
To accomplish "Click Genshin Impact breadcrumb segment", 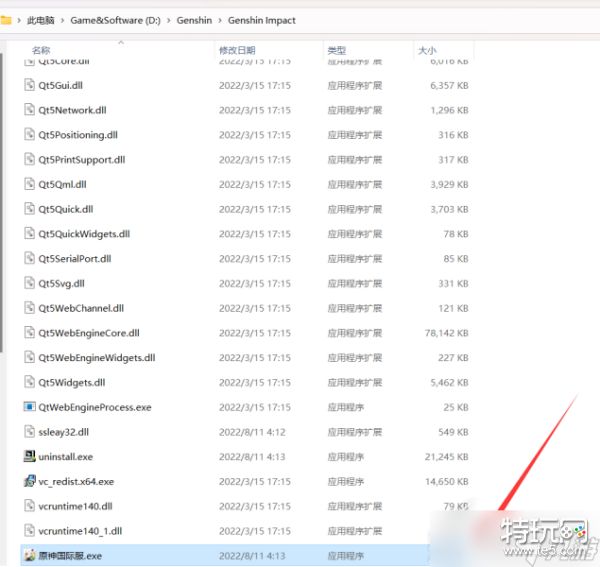I will coord(262,20).
